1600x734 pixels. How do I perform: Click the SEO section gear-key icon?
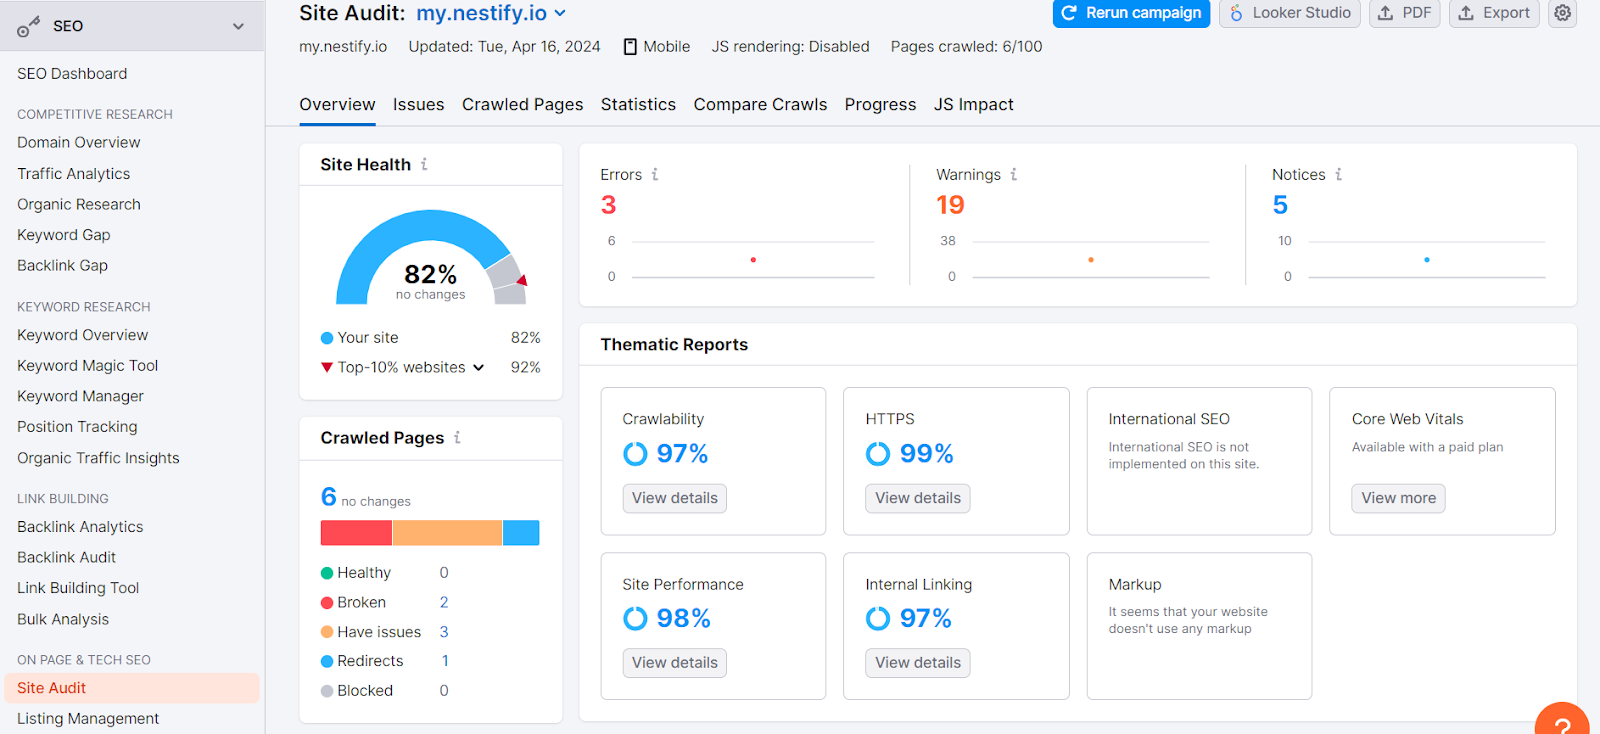28,27
